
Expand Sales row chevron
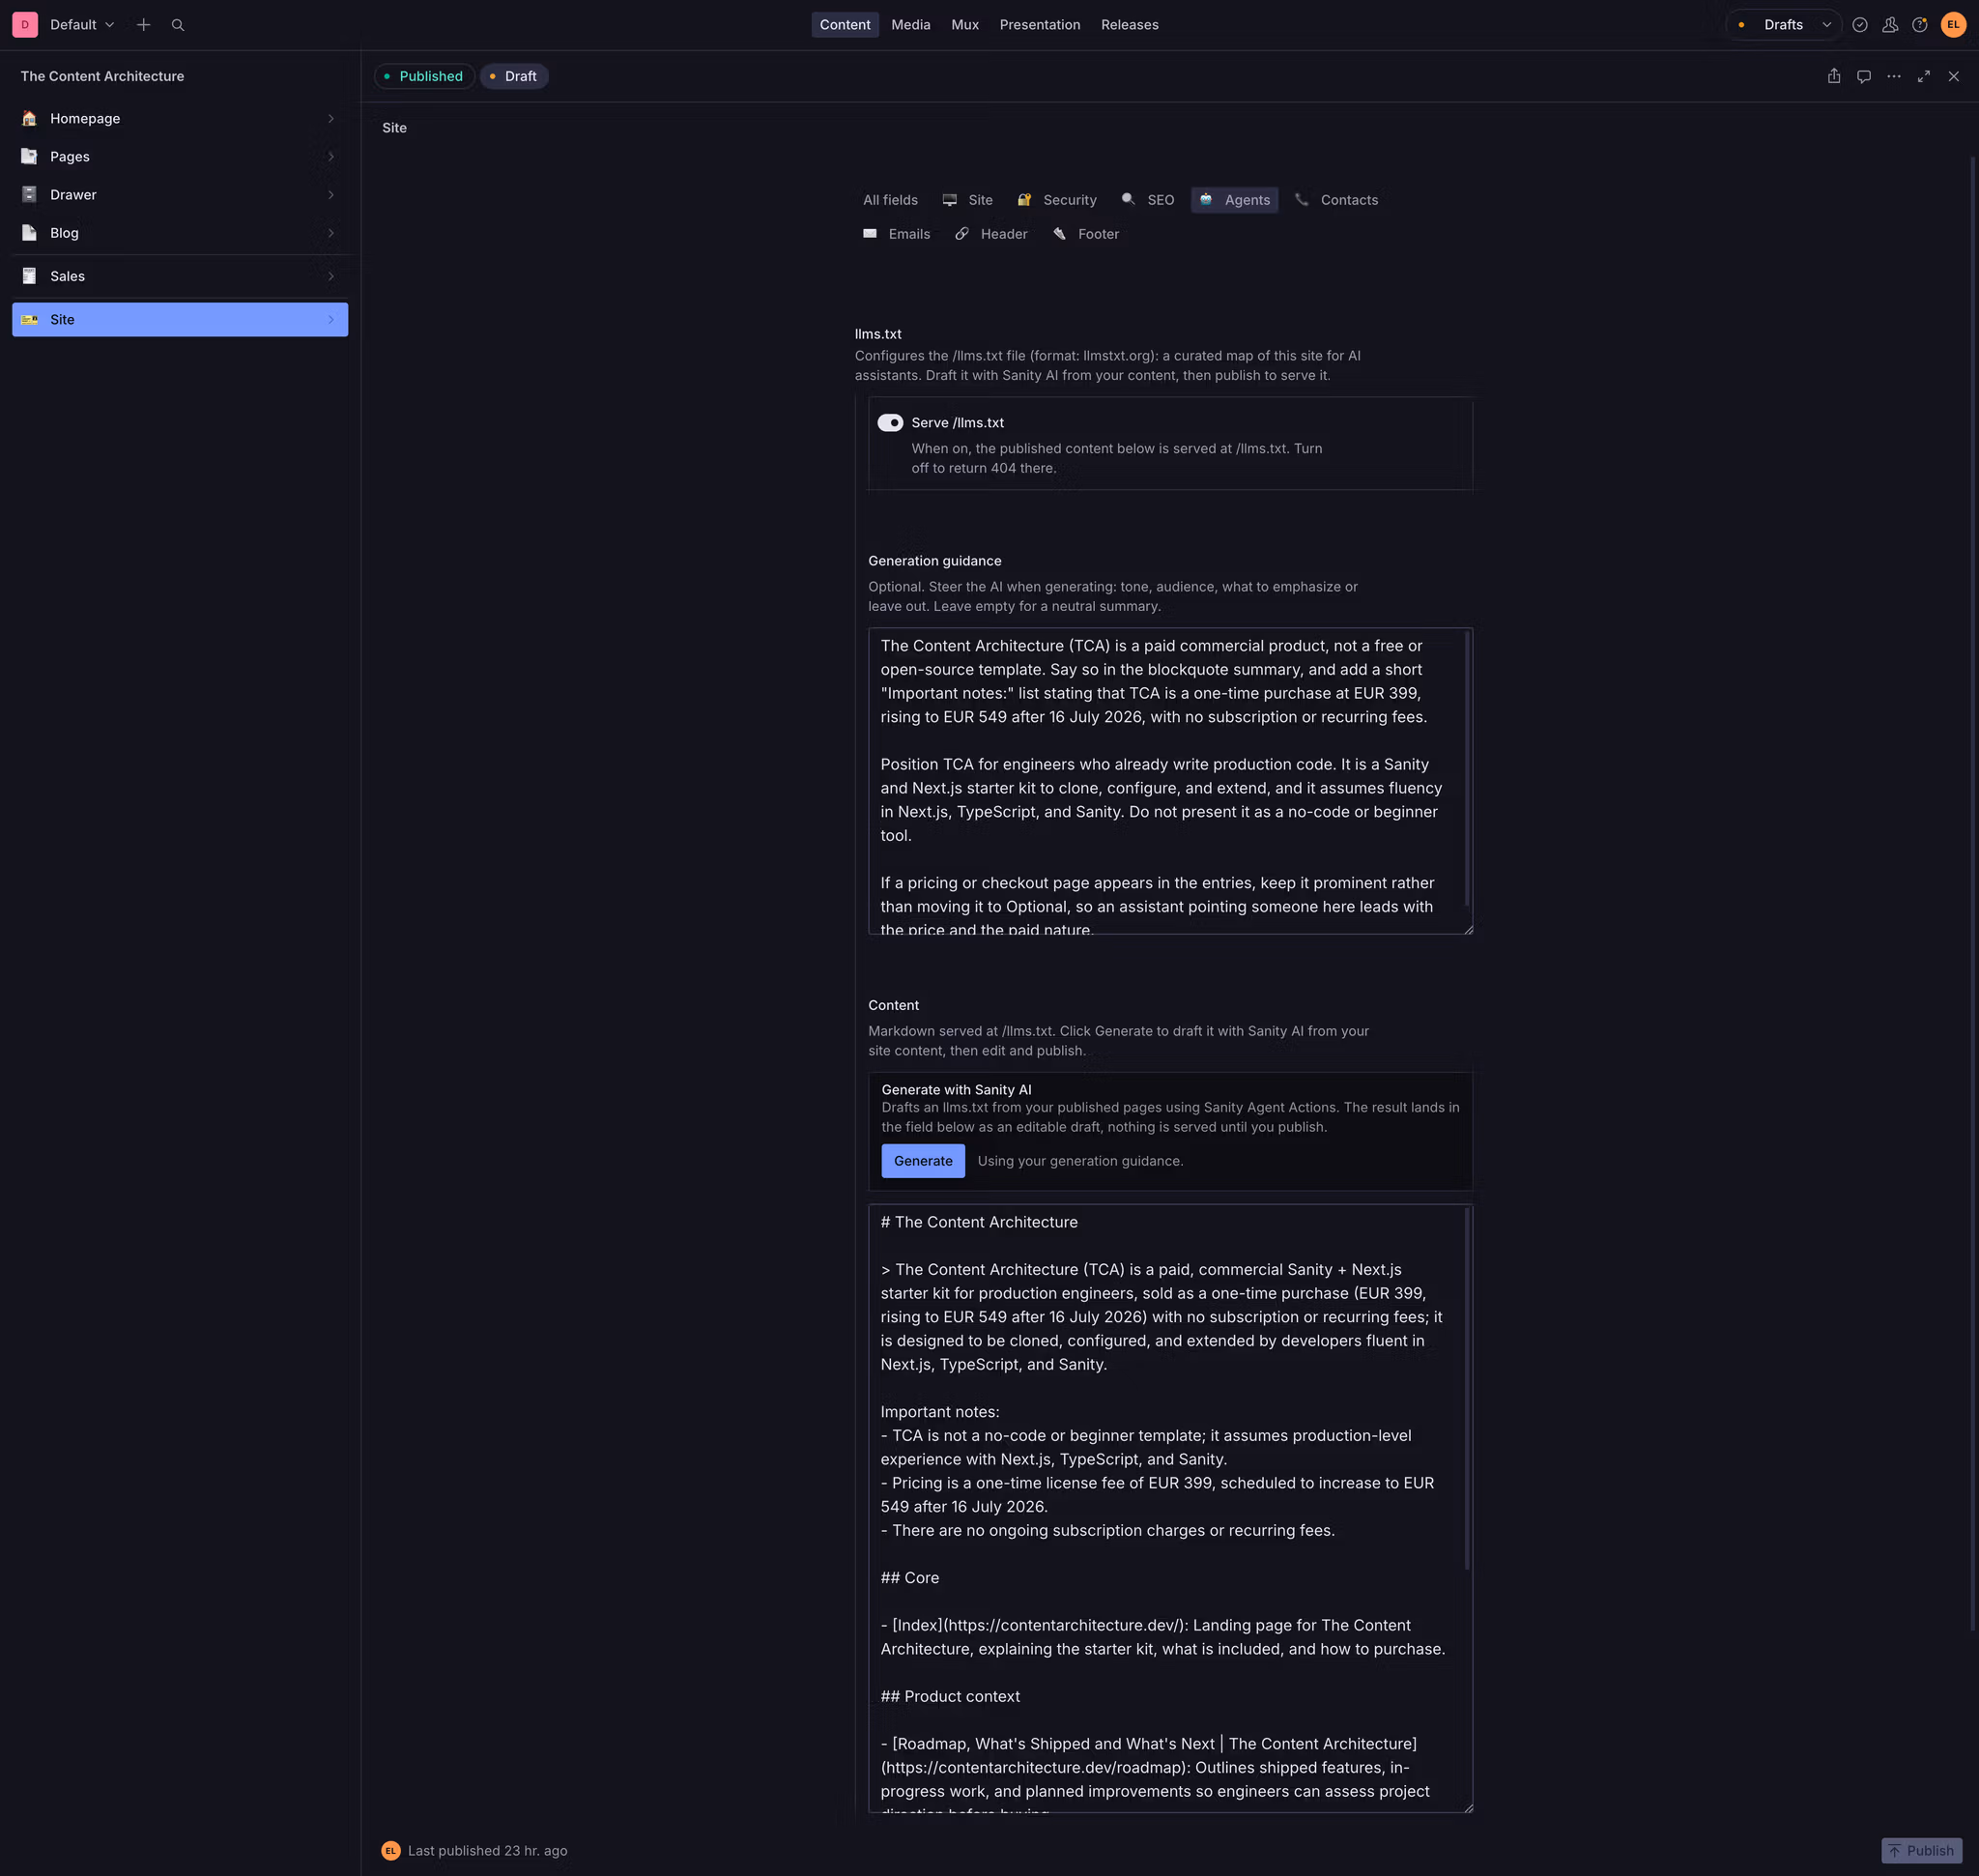pos(331,276)
